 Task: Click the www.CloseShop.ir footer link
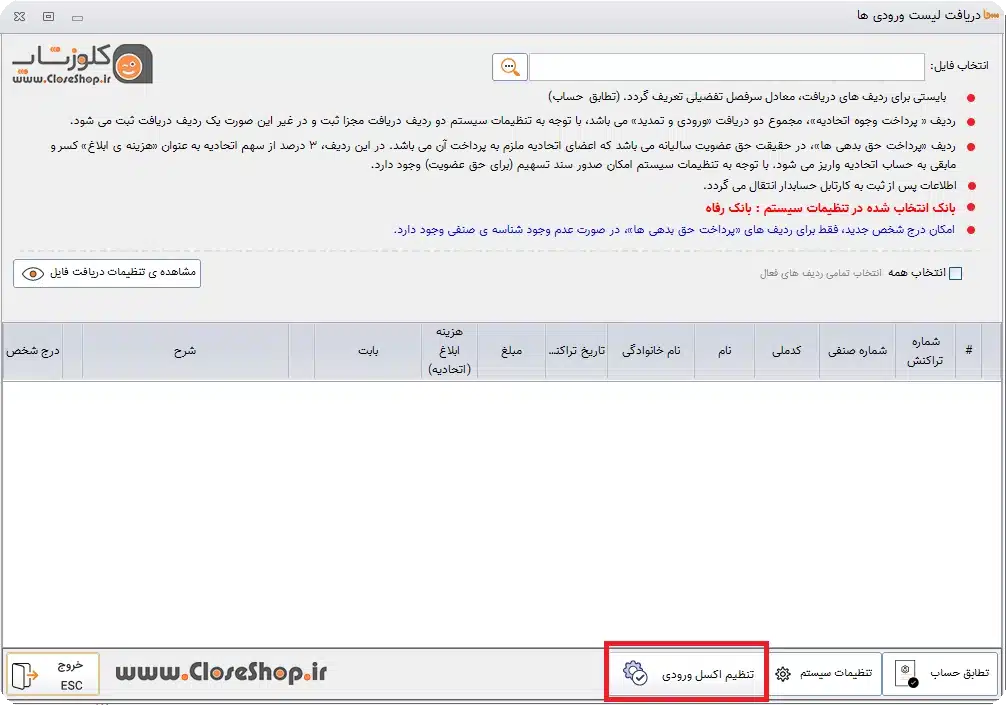(221, 672)
